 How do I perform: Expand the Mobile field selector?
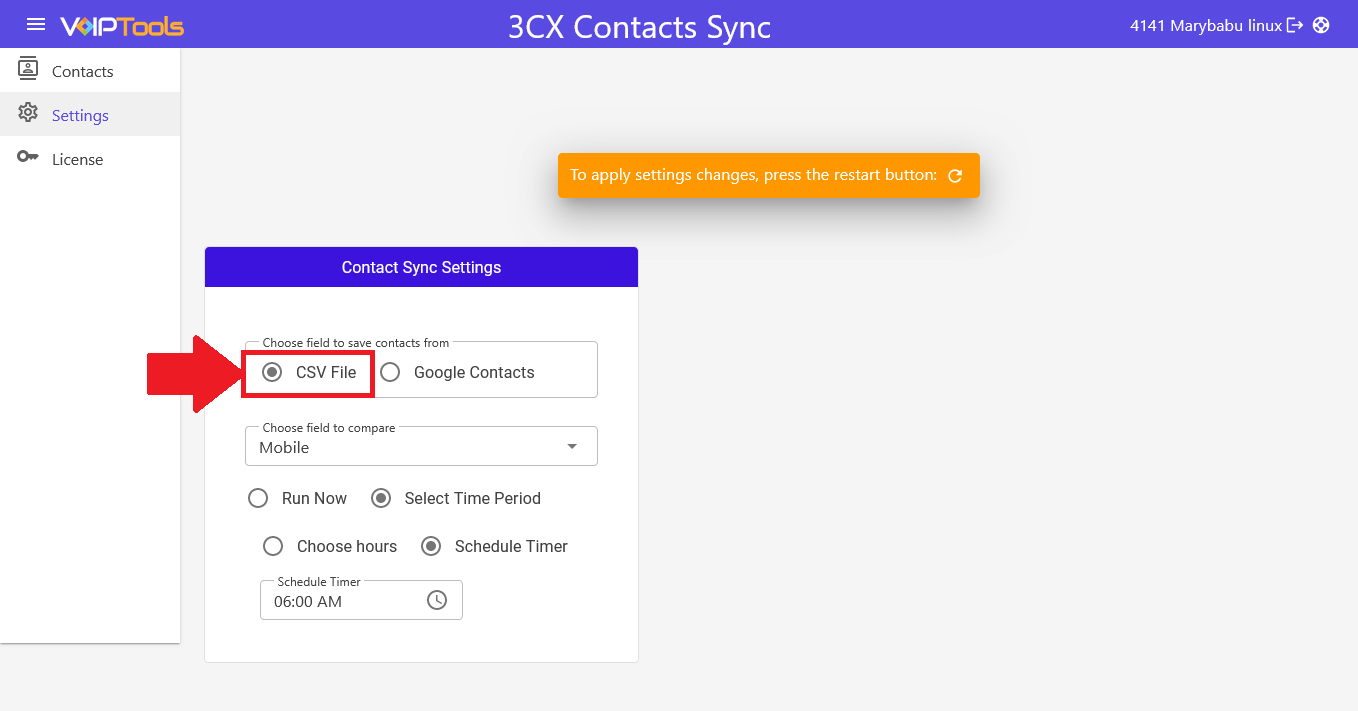coord(571,445)
